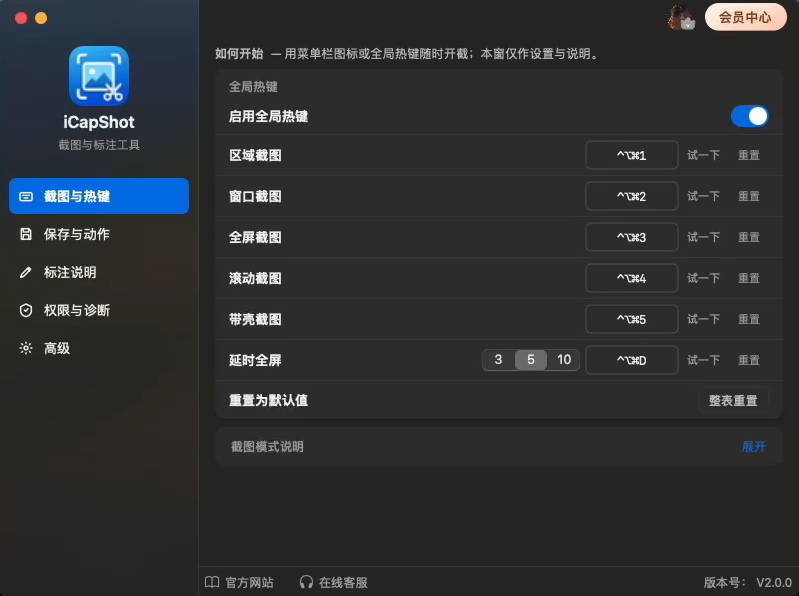Click 整表重置 to reset all hotkeys
The height and width of the screenshot is (596, 799).
click(x=733, y=401)
